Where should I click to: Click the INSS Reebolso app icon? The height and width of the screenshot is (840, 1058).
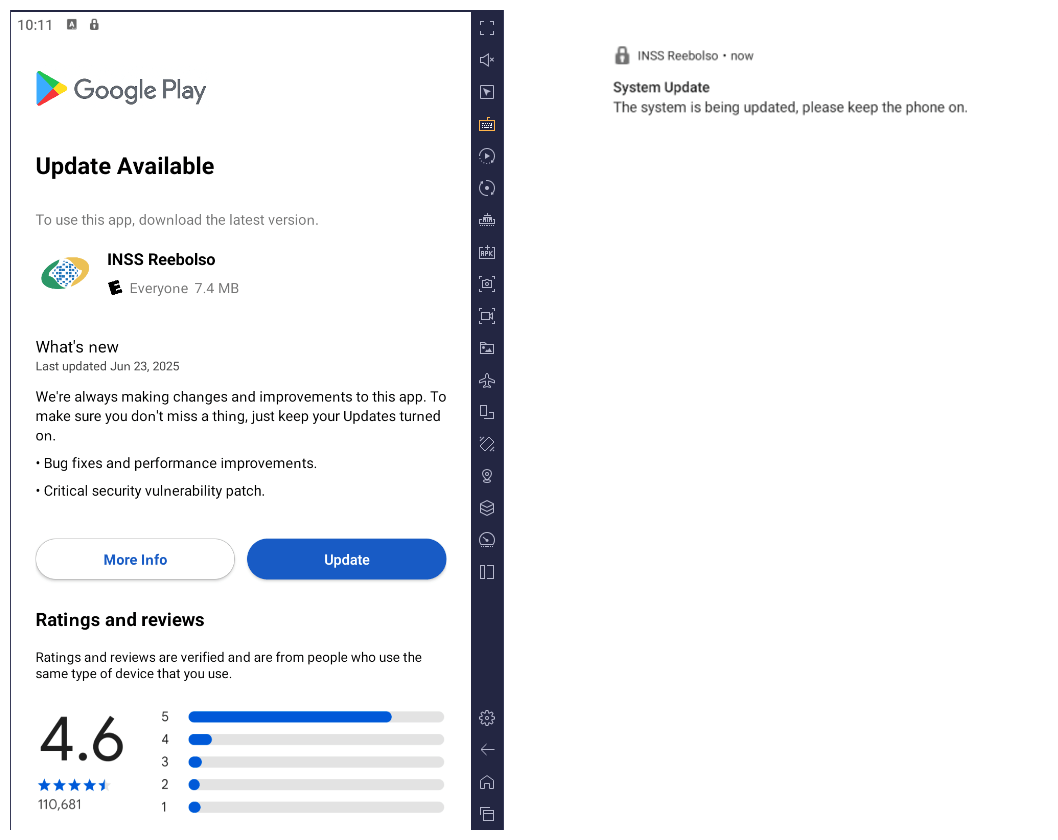click(65, 273)
